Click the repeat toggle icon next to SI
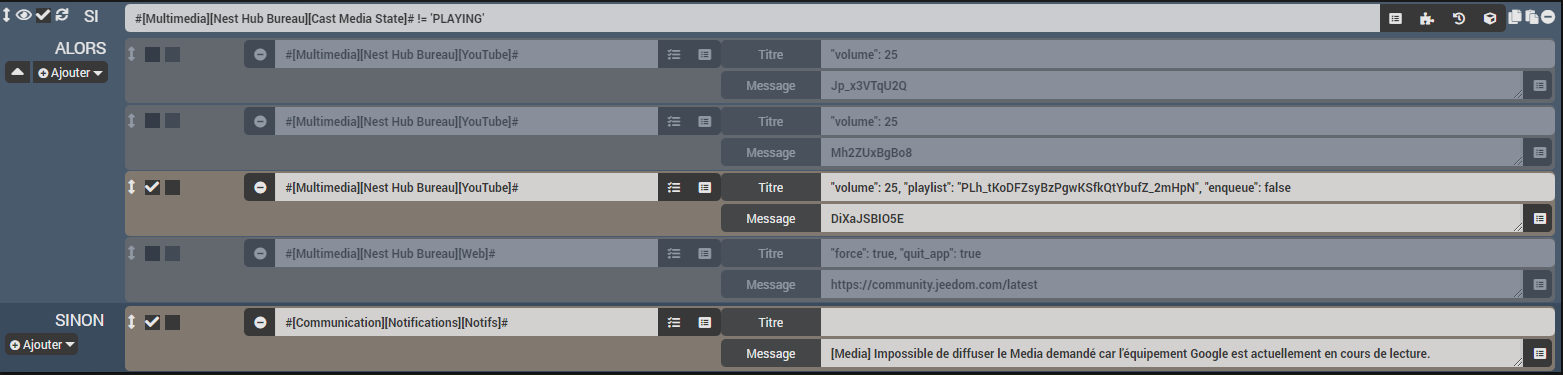1563x375 pixels. [x=62, y=14]
